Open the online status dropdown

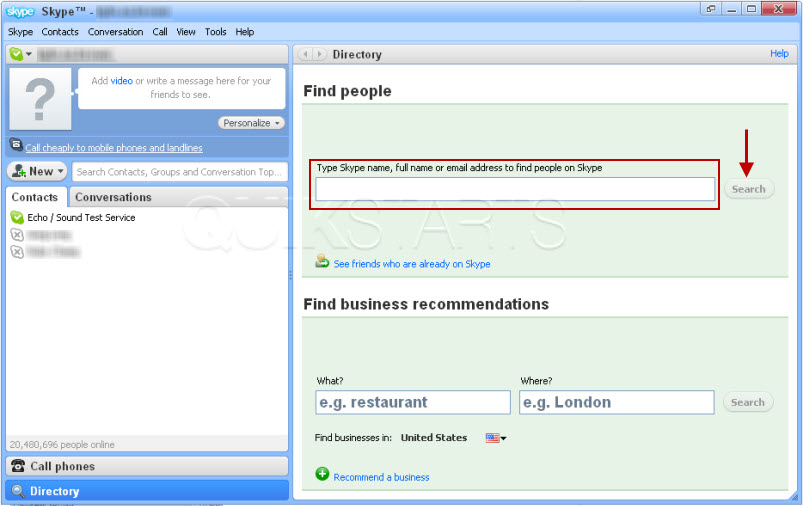(21, 54)
